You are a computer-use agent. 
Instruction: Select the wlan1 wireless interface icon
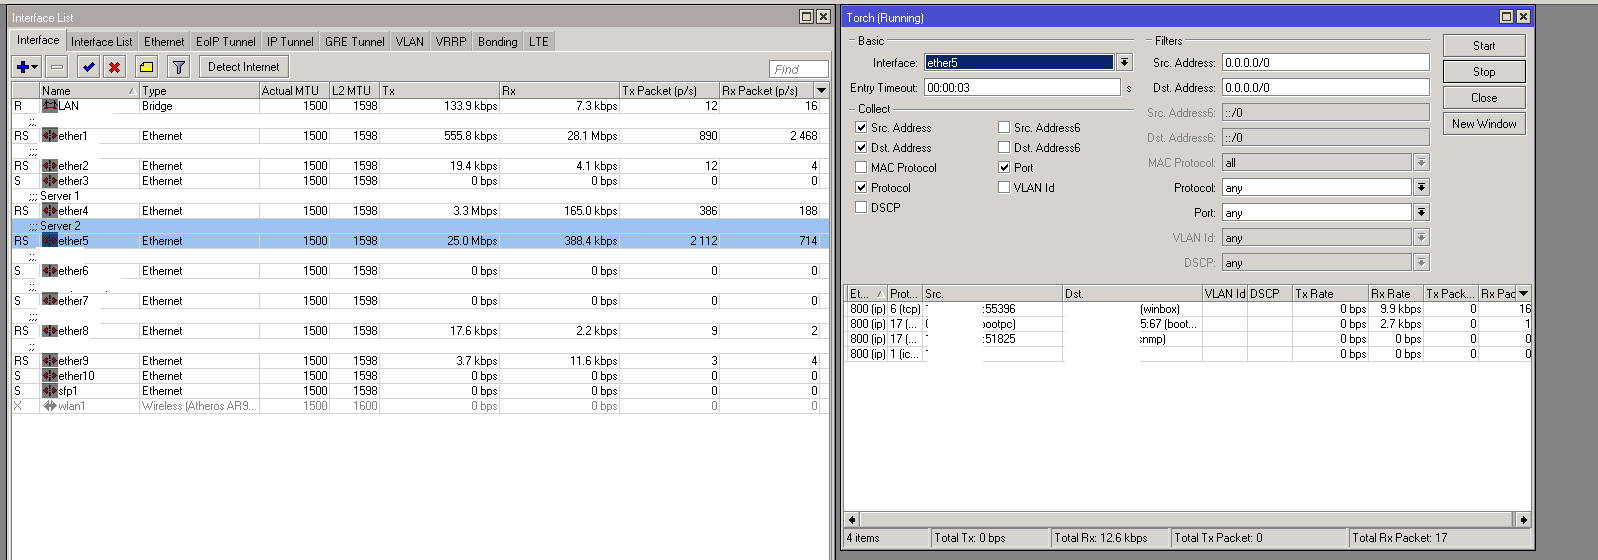coord(50,406)
